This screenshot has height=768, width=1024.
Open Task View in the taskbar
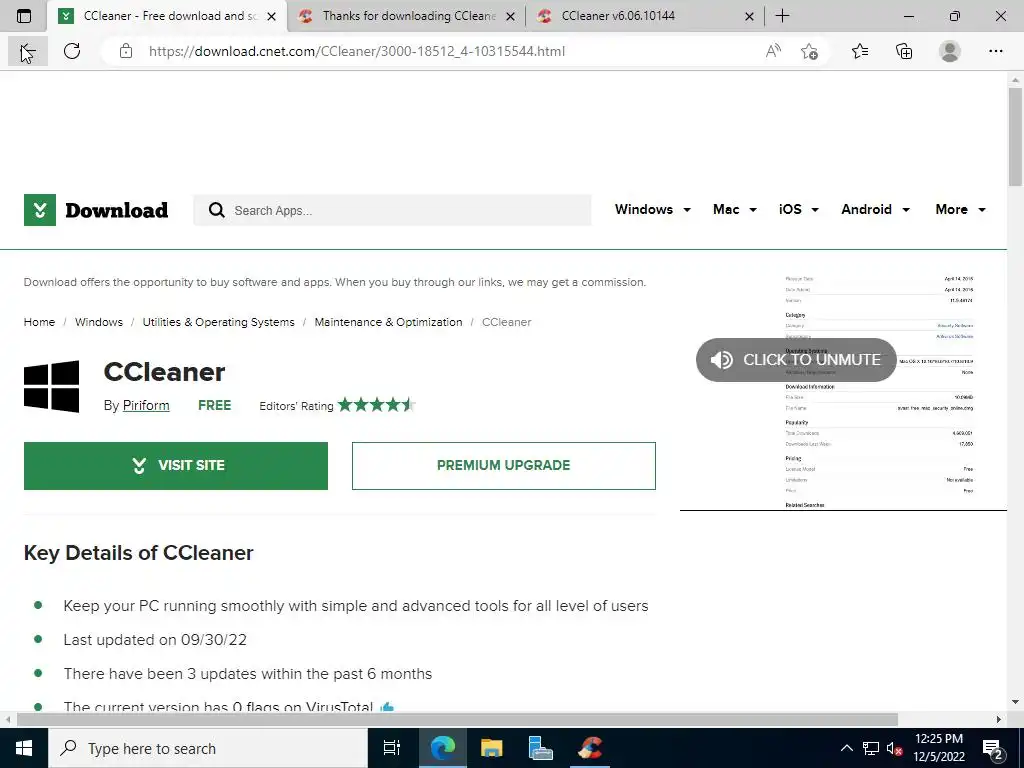point(392,748)
